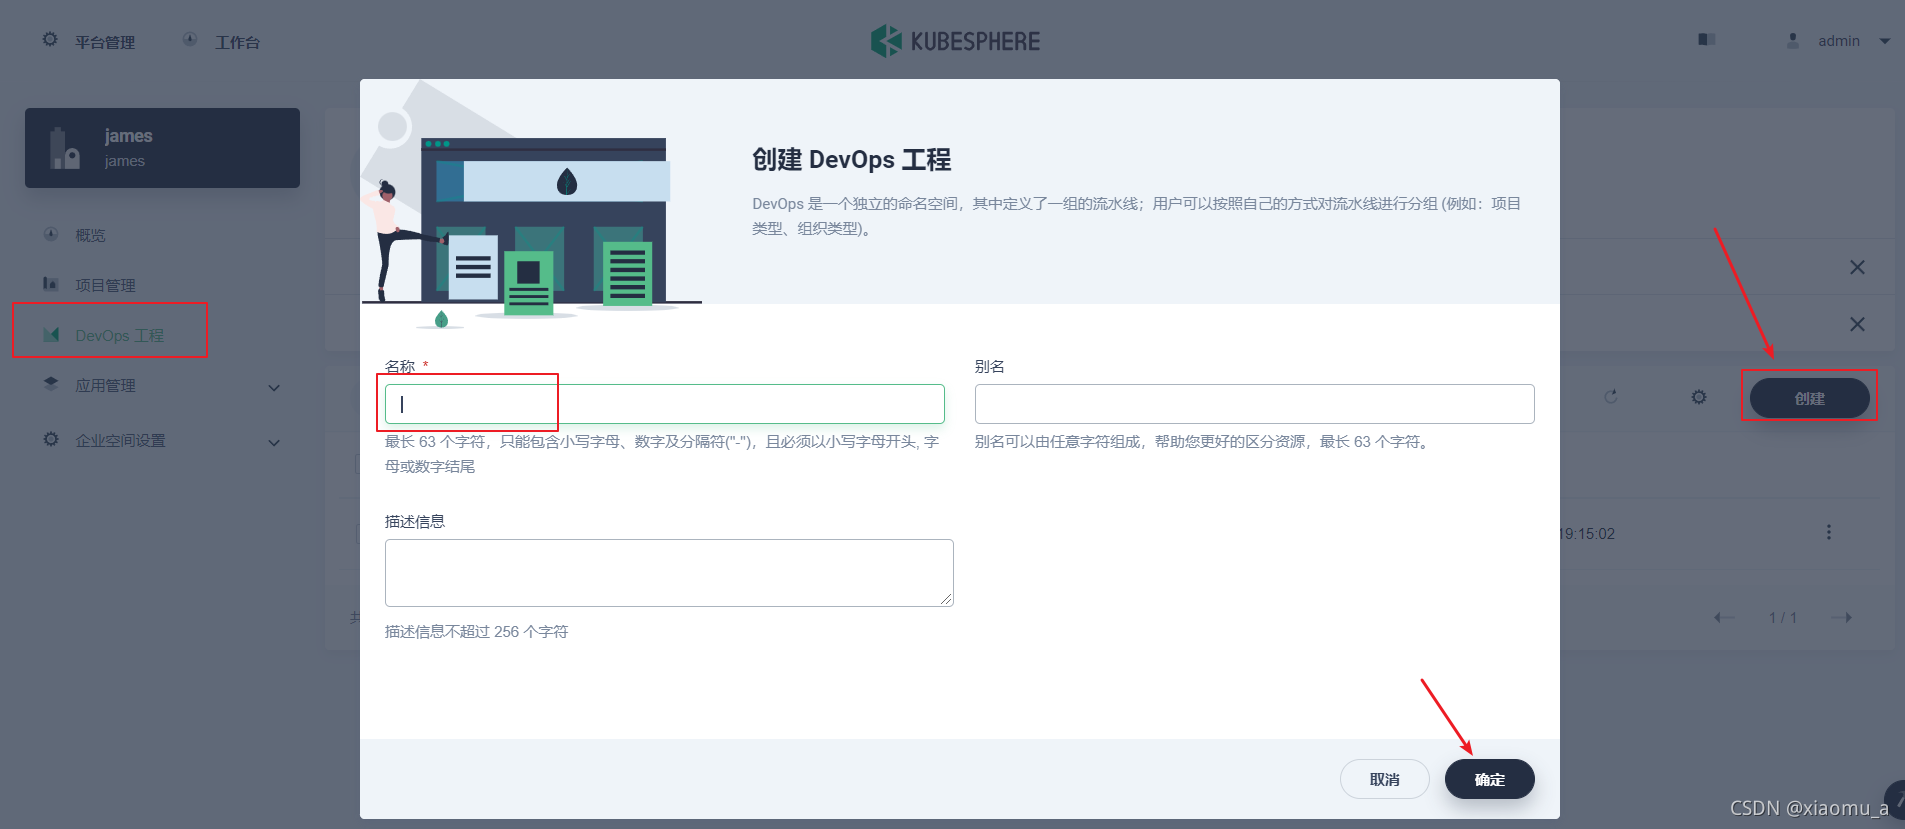This screenshot has width=1905, height=829.
Task: Click the admin user avatar icon
Action: 1793,40
